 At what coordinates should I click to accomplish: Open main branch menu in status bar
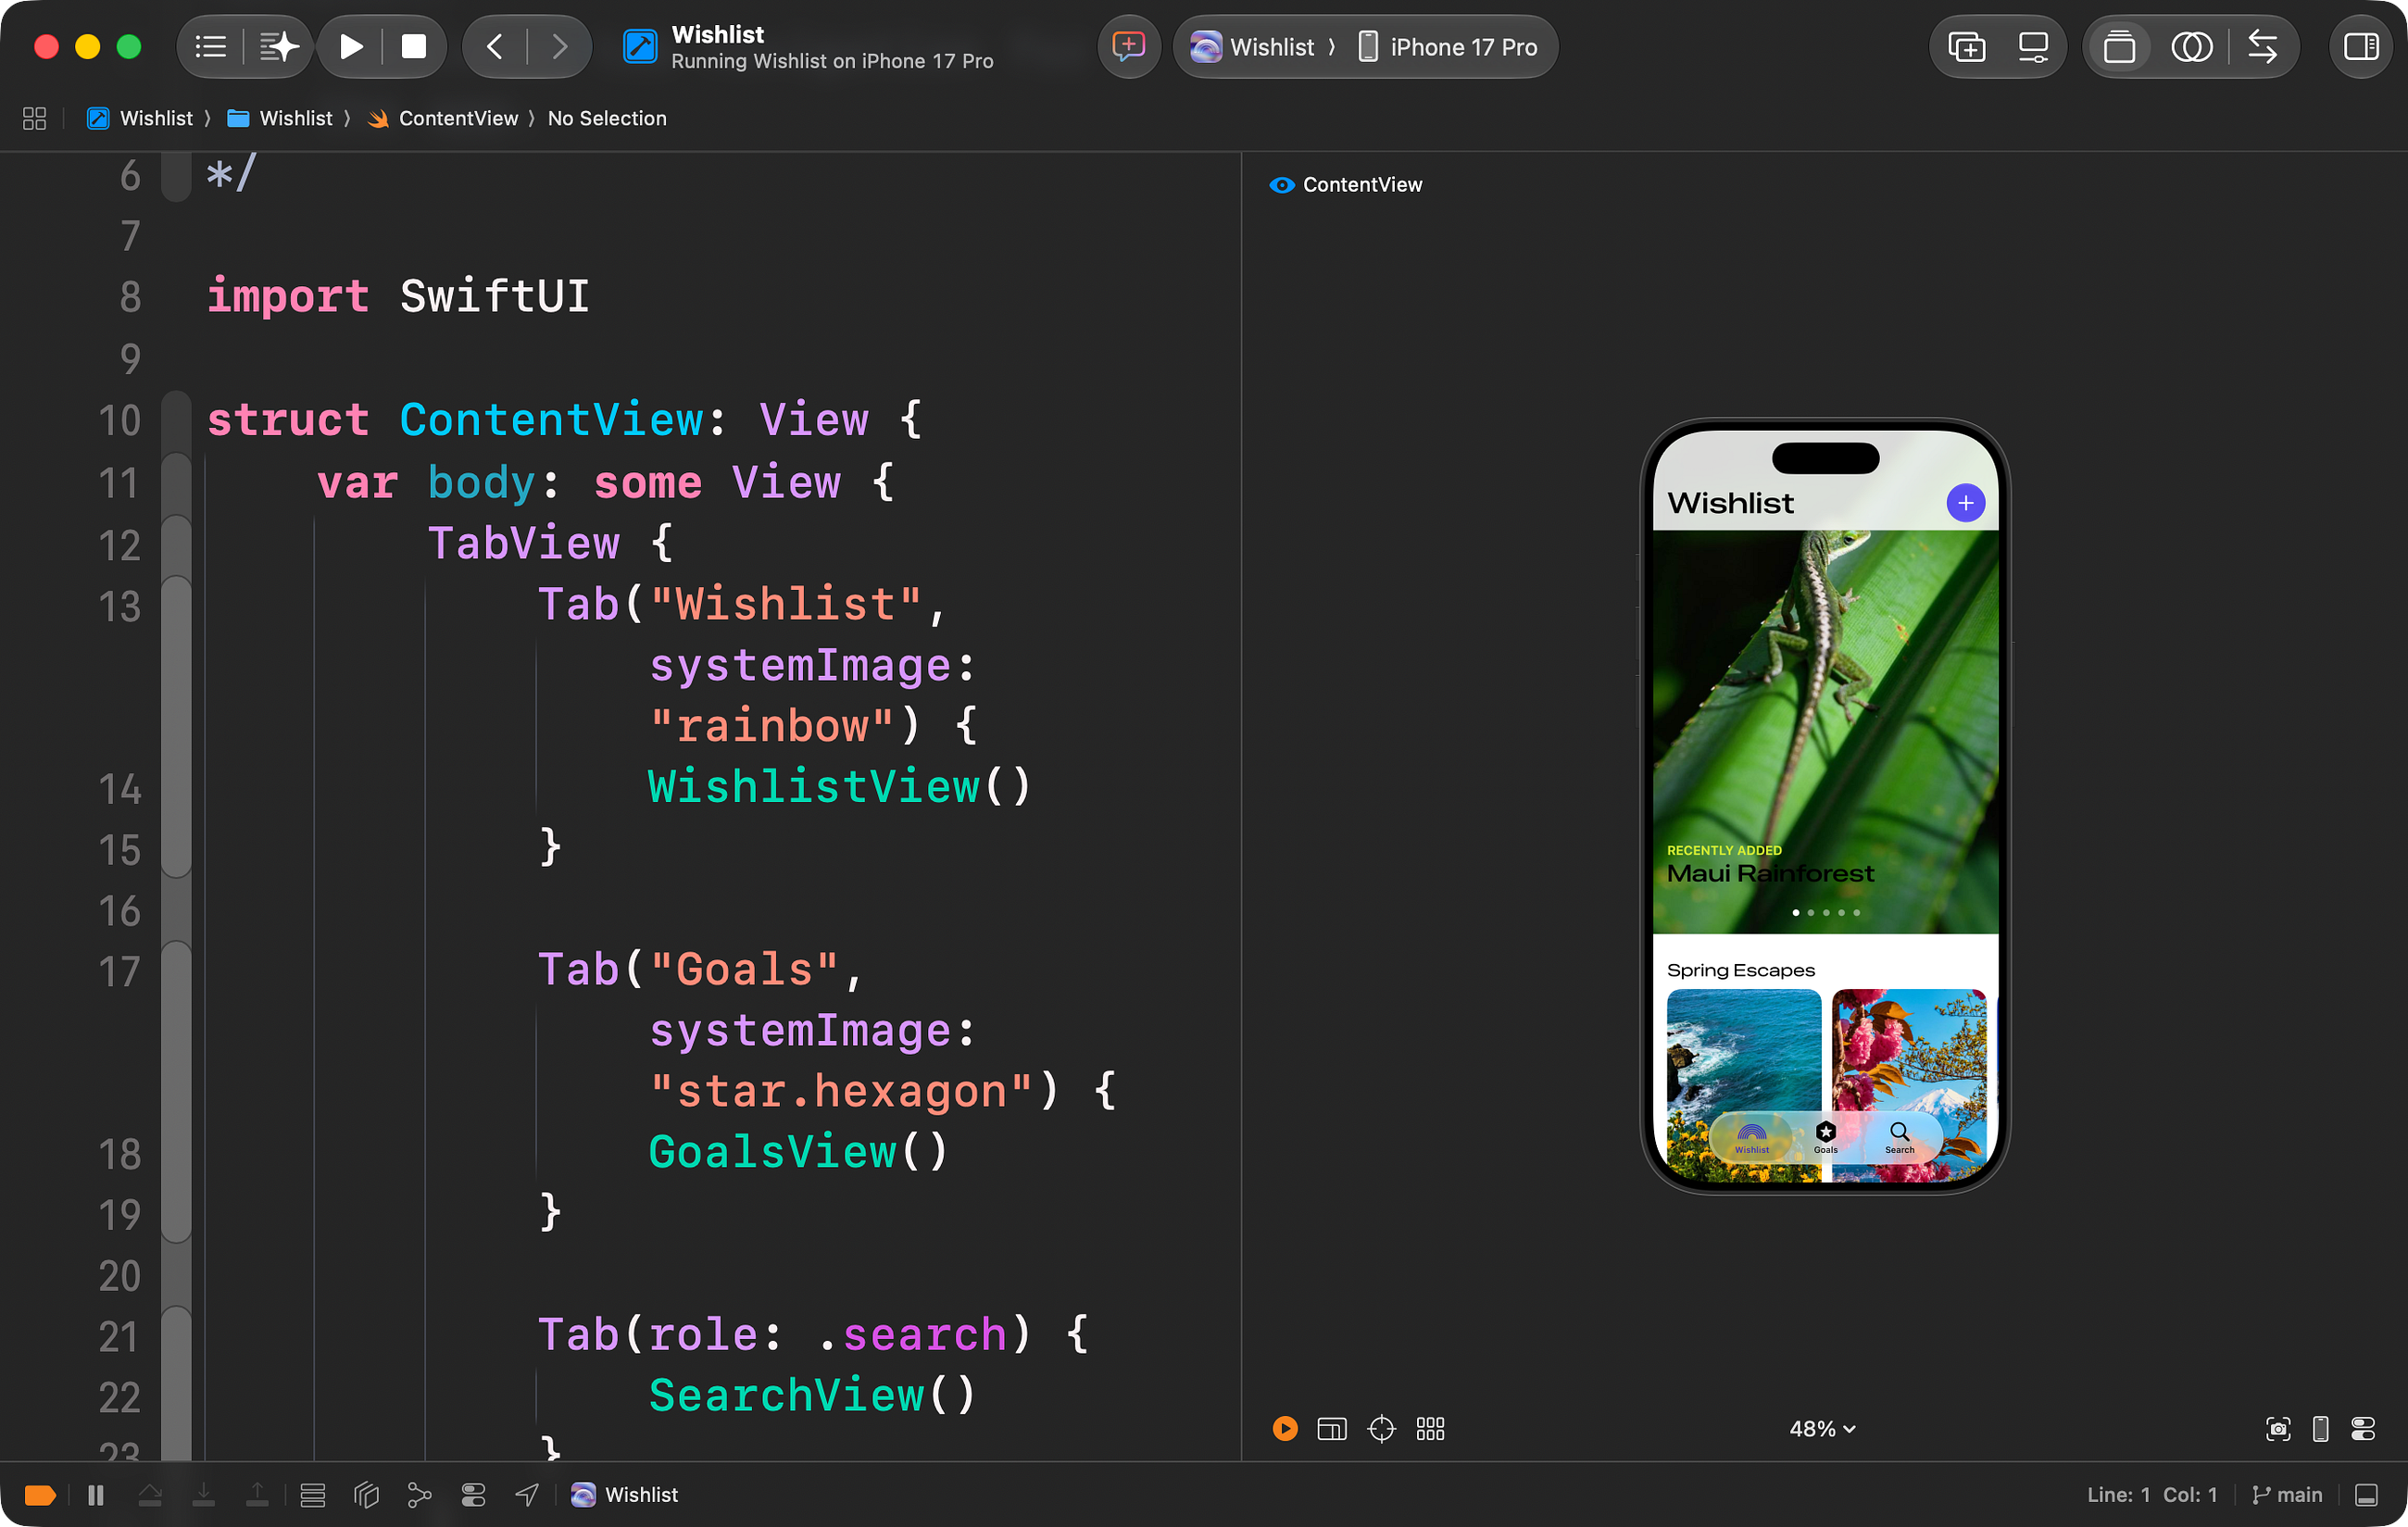point(2287,1495)
